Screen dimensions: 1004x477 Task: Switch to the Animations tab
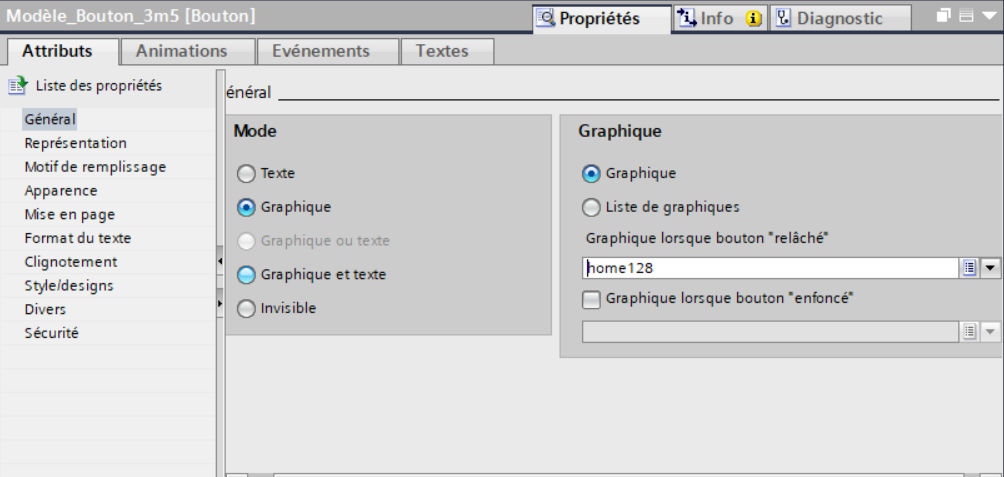tap(181, 51)
